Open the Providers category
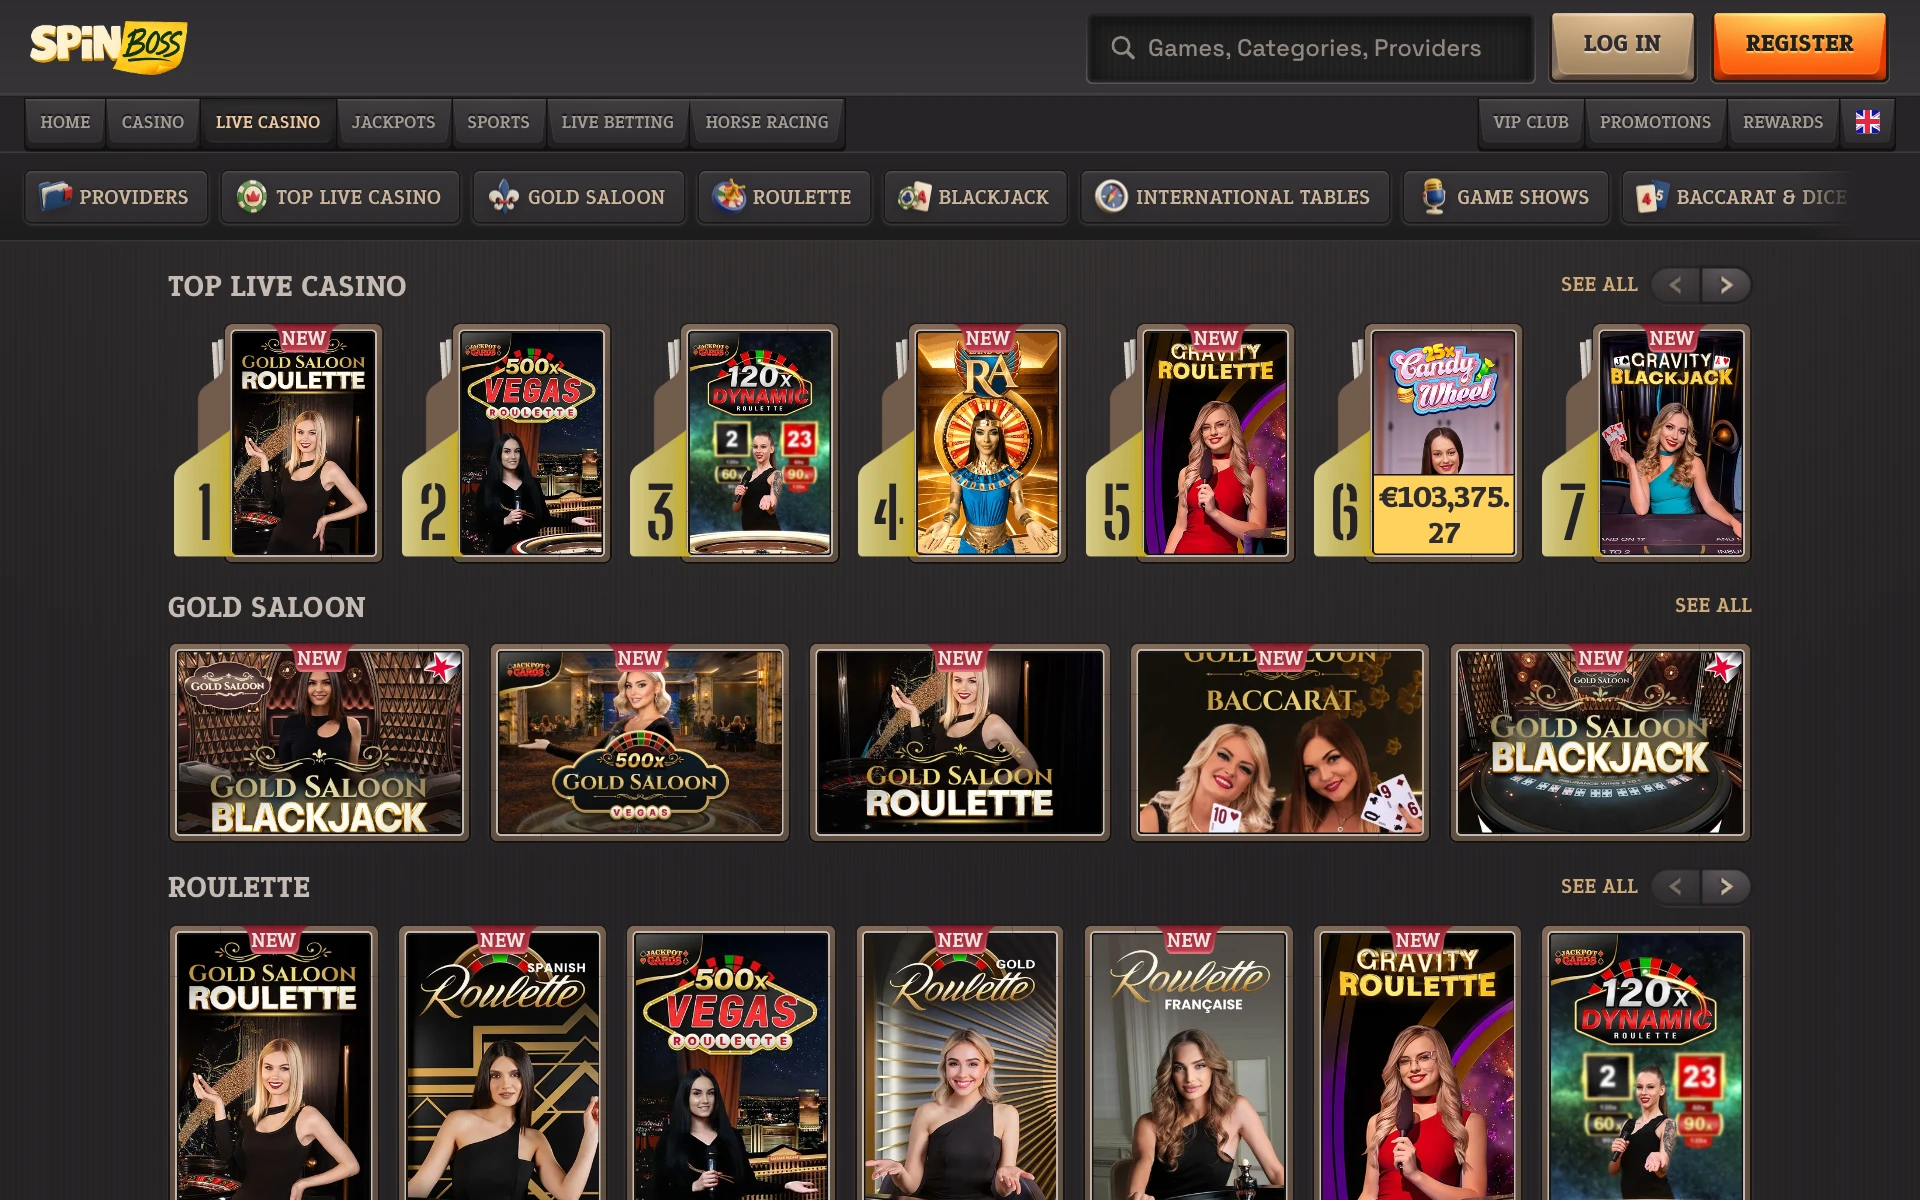The image size is (1920, 1200). tap(115, 197)
